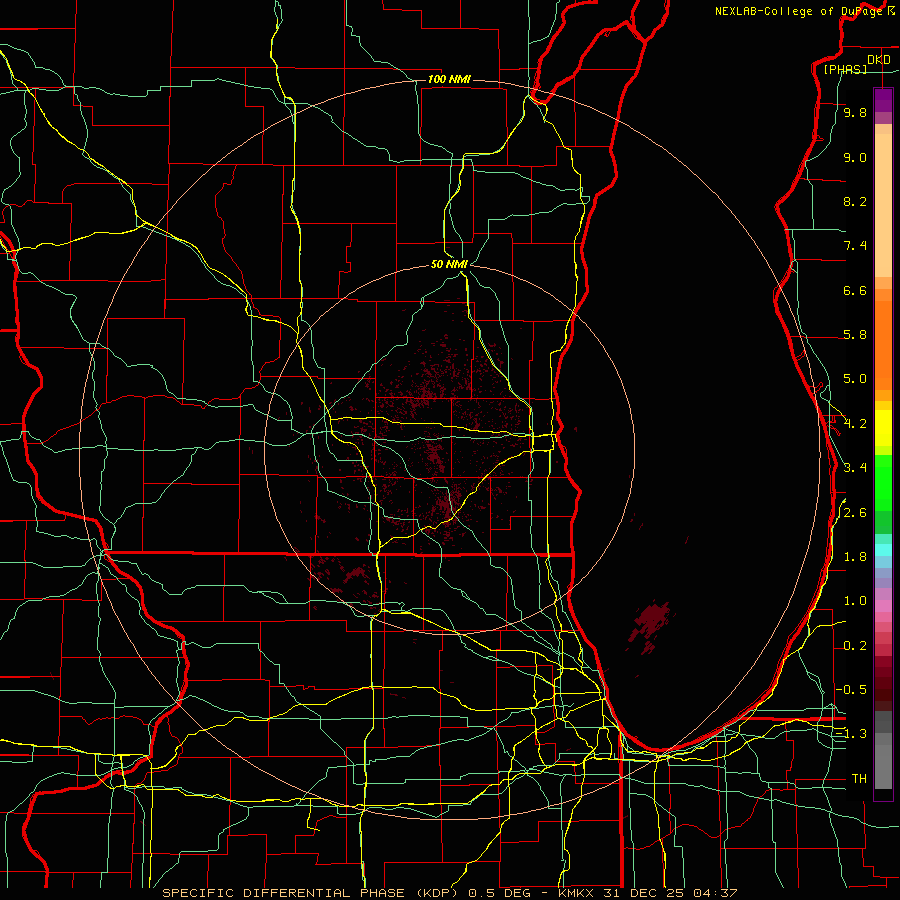Select the -1.3 value on the scale
Image resolution: width=900 pixels, height=900 pixels.
click(x=851, y=734)
